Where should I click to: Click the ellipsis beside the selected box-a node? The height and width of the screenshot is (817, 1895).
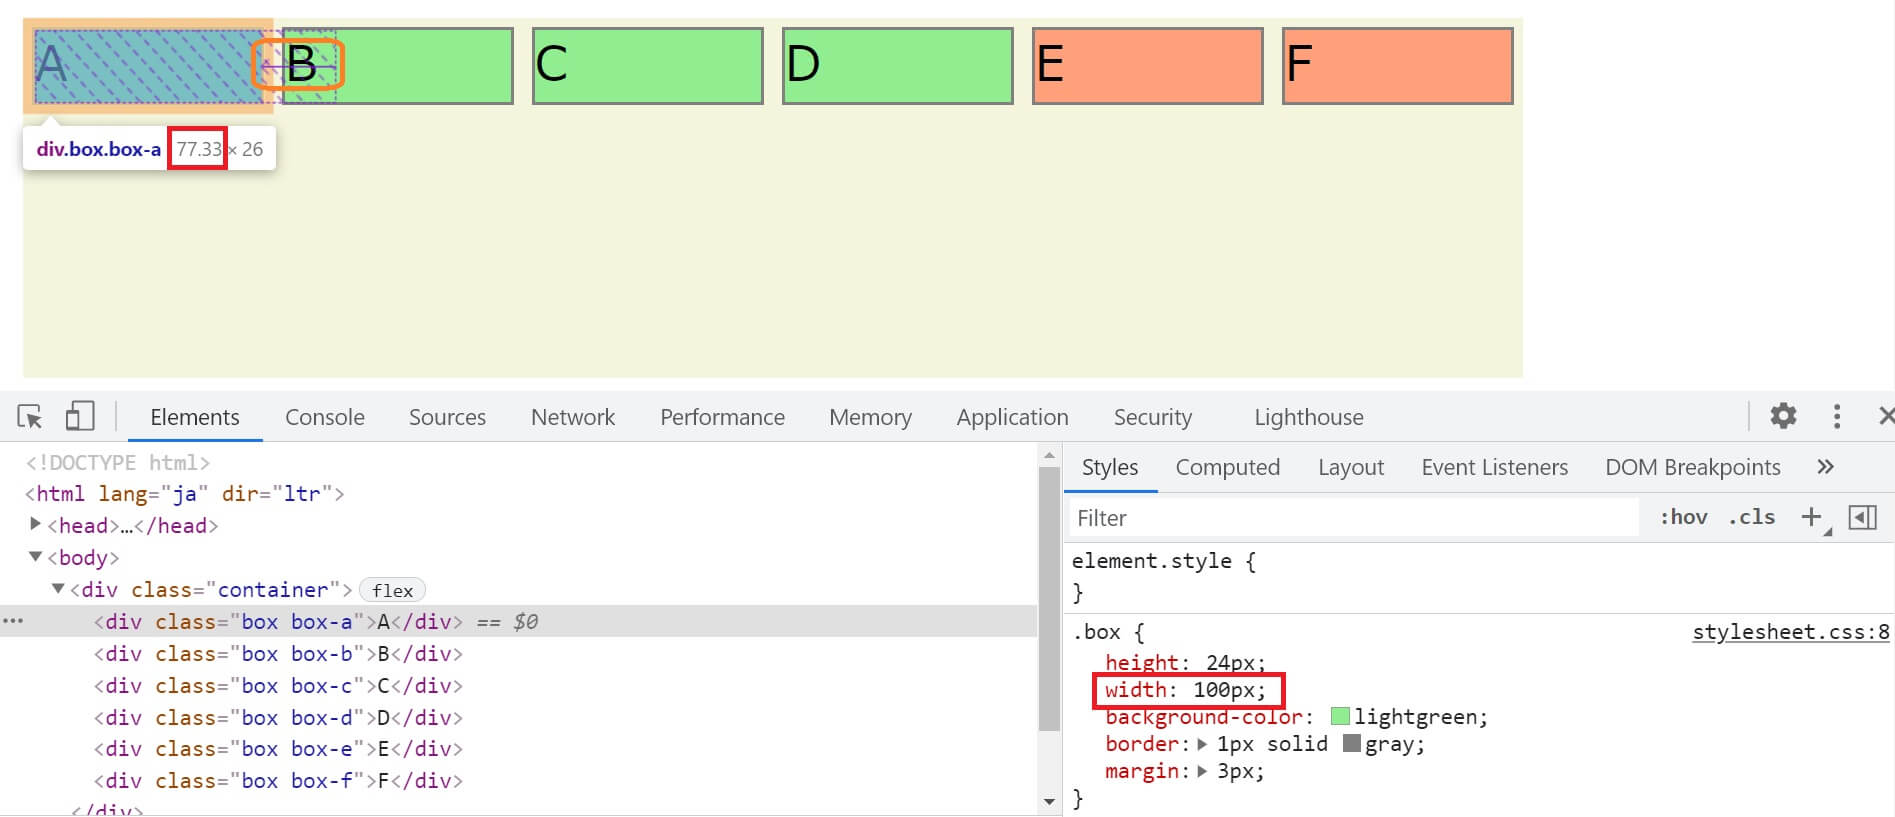pos(13,621)
